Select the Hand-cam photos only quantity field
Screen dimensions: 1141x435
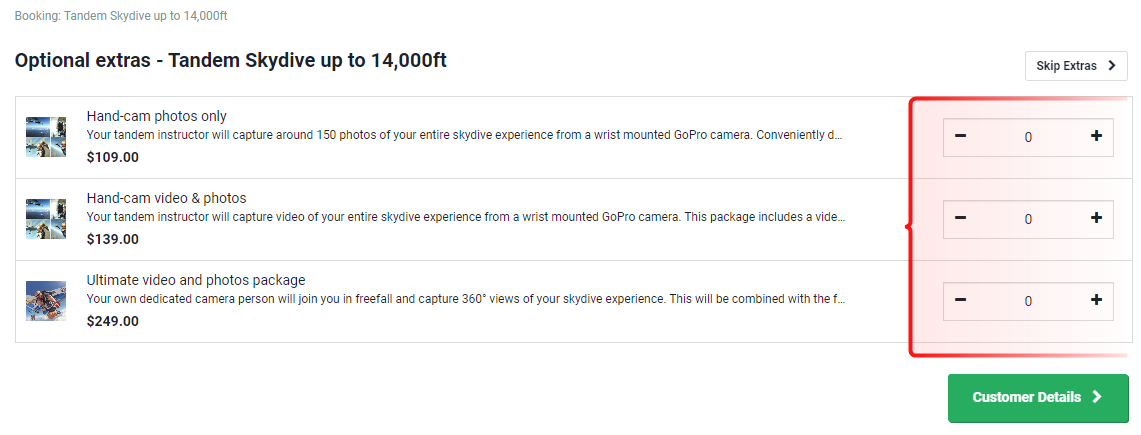(x=1028, y=137)
